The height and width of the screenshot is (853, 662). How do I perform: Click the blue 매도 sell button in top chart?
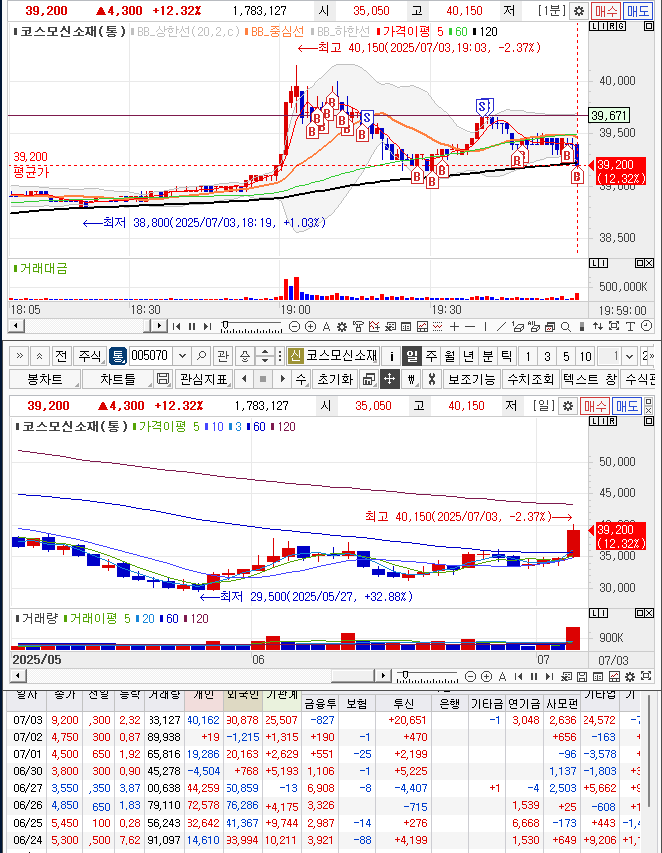pyautogui.click(x=638, y=11)
